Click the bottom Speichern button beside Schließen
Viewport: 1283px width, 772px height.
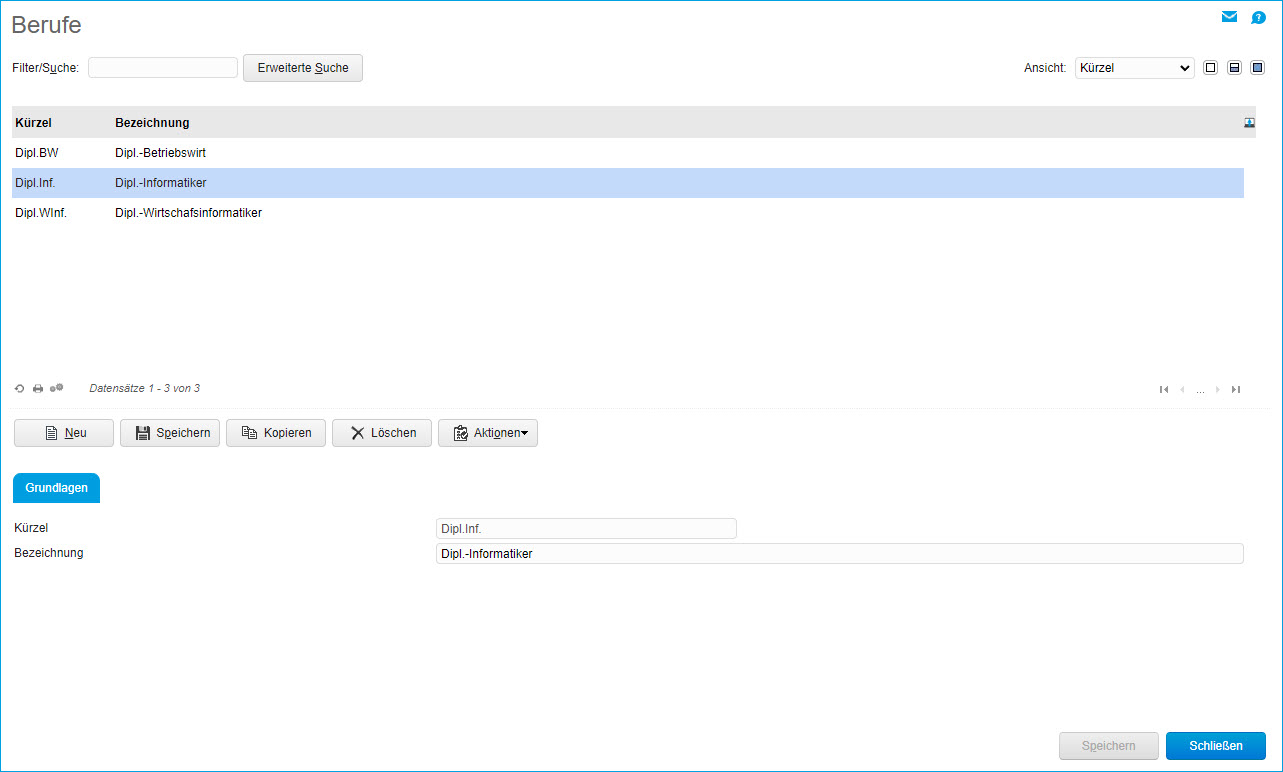[1109, 746]
